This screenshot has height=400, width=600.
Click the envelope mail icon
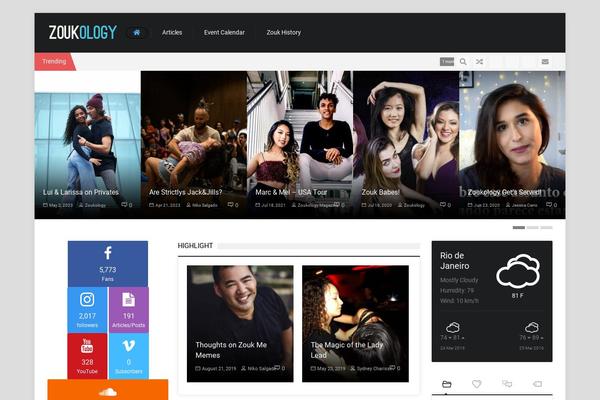(545, 62)
